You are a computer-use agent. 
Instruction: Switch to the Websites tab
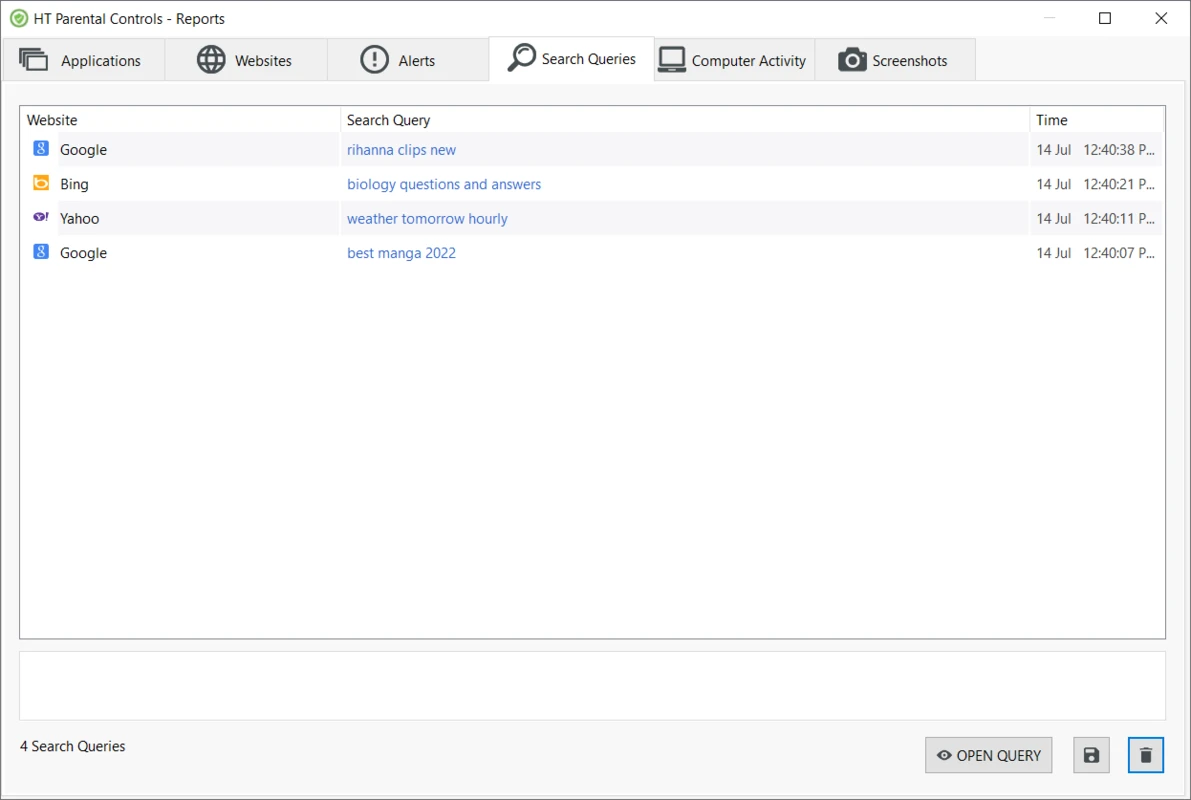tap(246, 60)
